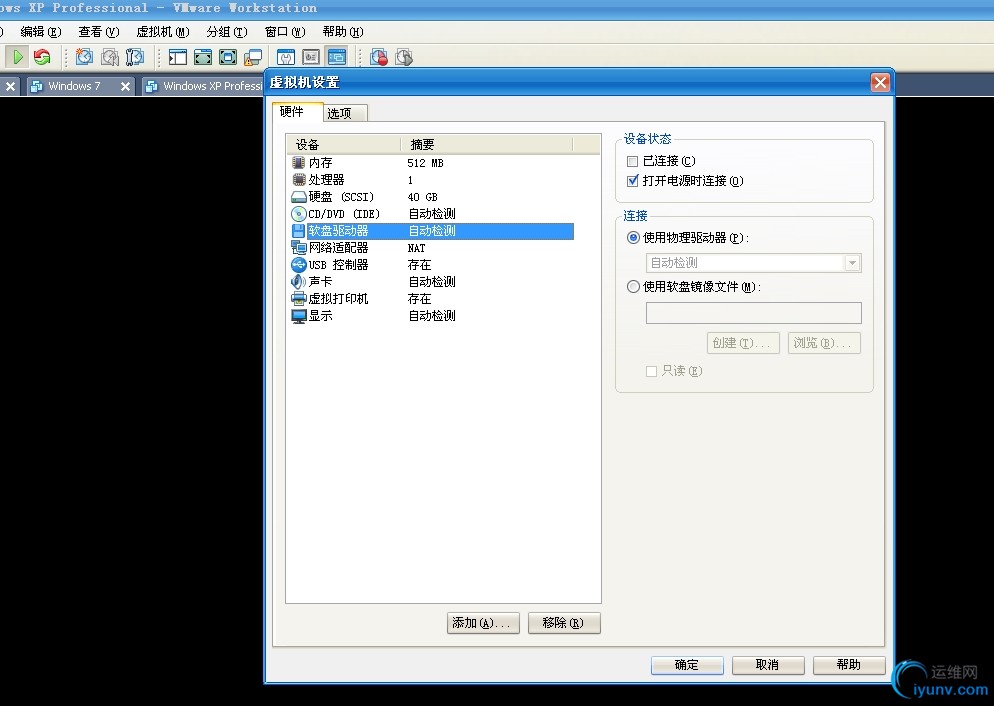Open the 查看(V) menu
This screenshot has height=706, width=994.
point(99,32)
